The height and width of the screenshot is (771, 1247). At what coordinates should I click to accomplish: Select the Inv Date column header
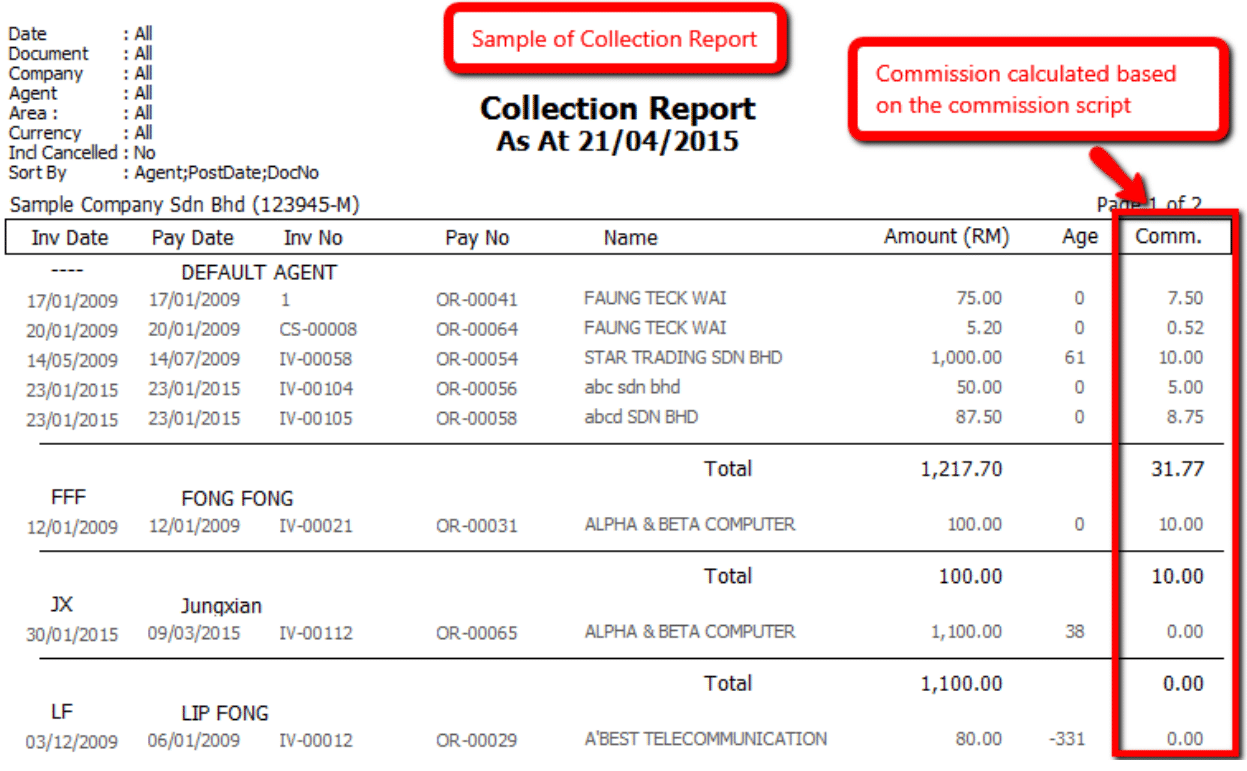tap(69, 238)
